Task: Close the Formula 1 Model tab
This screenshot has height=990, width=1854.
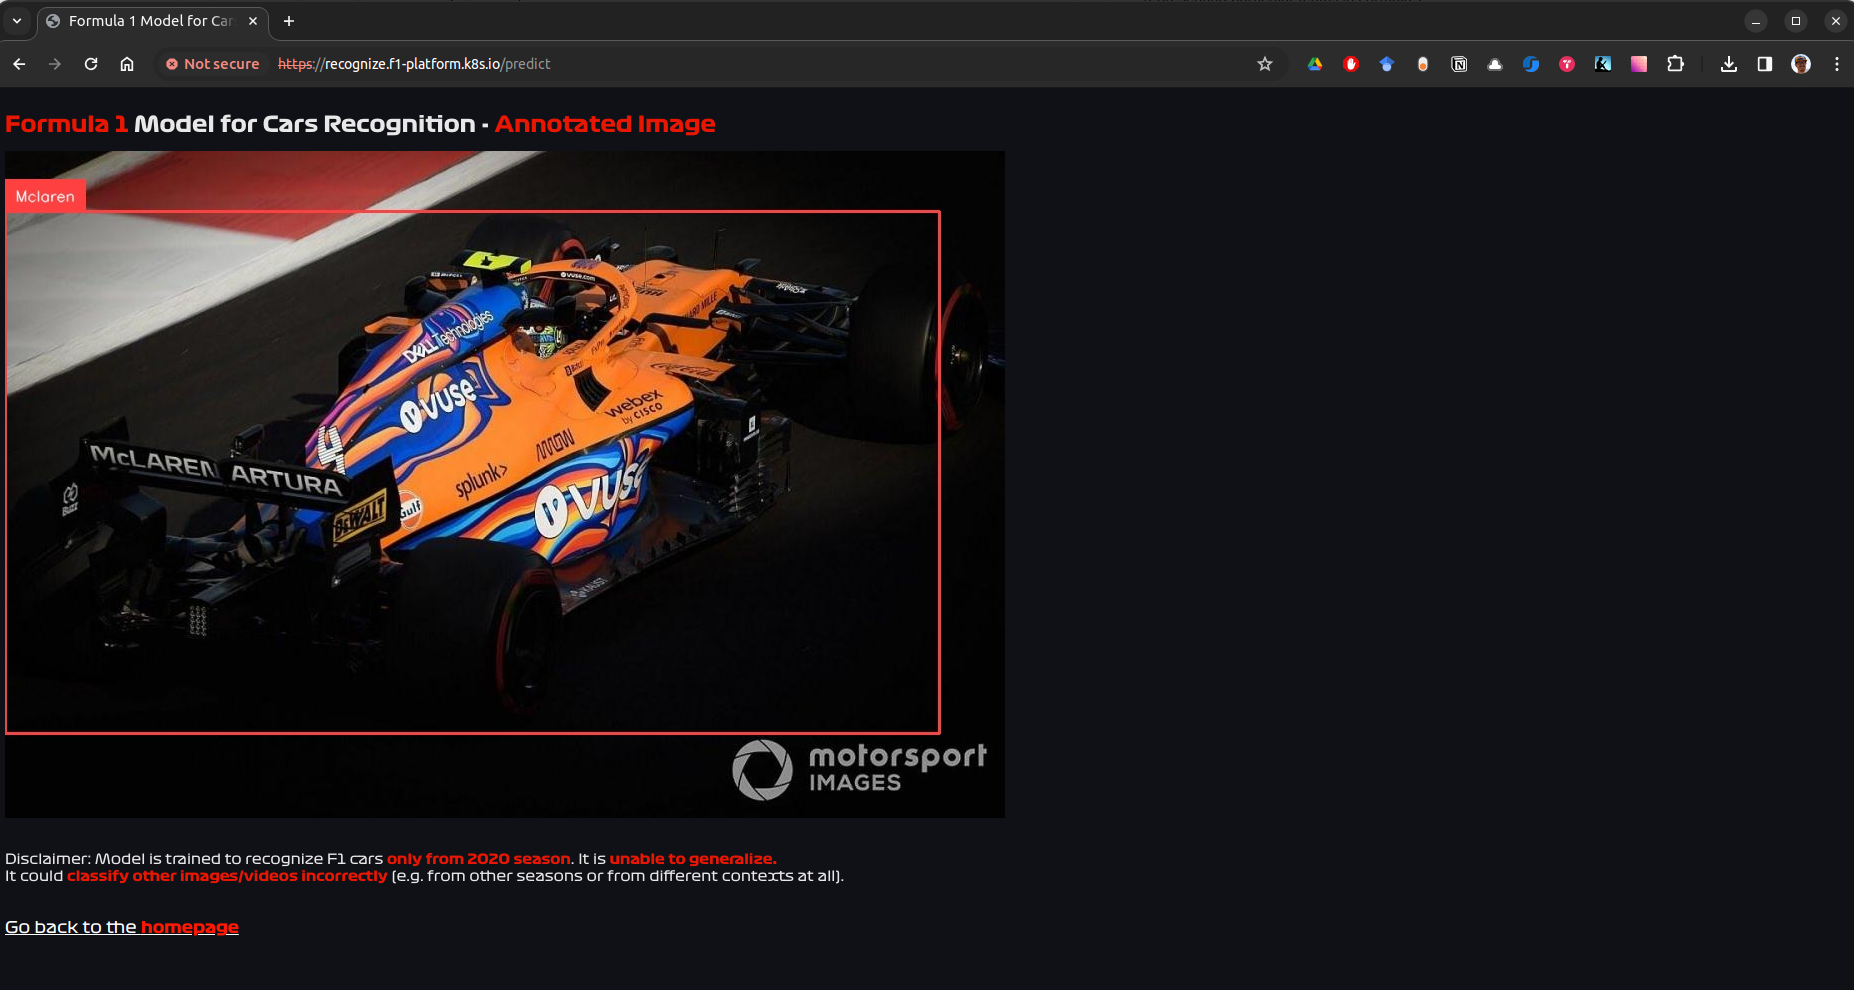Action: (253, 21)
